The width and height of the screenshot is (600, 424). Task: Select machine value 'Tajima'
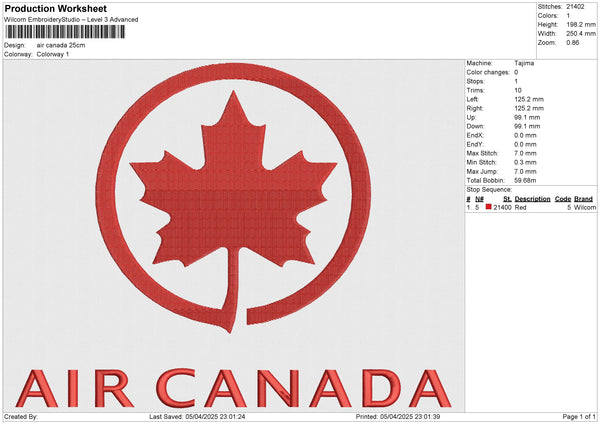click(524, 63)
